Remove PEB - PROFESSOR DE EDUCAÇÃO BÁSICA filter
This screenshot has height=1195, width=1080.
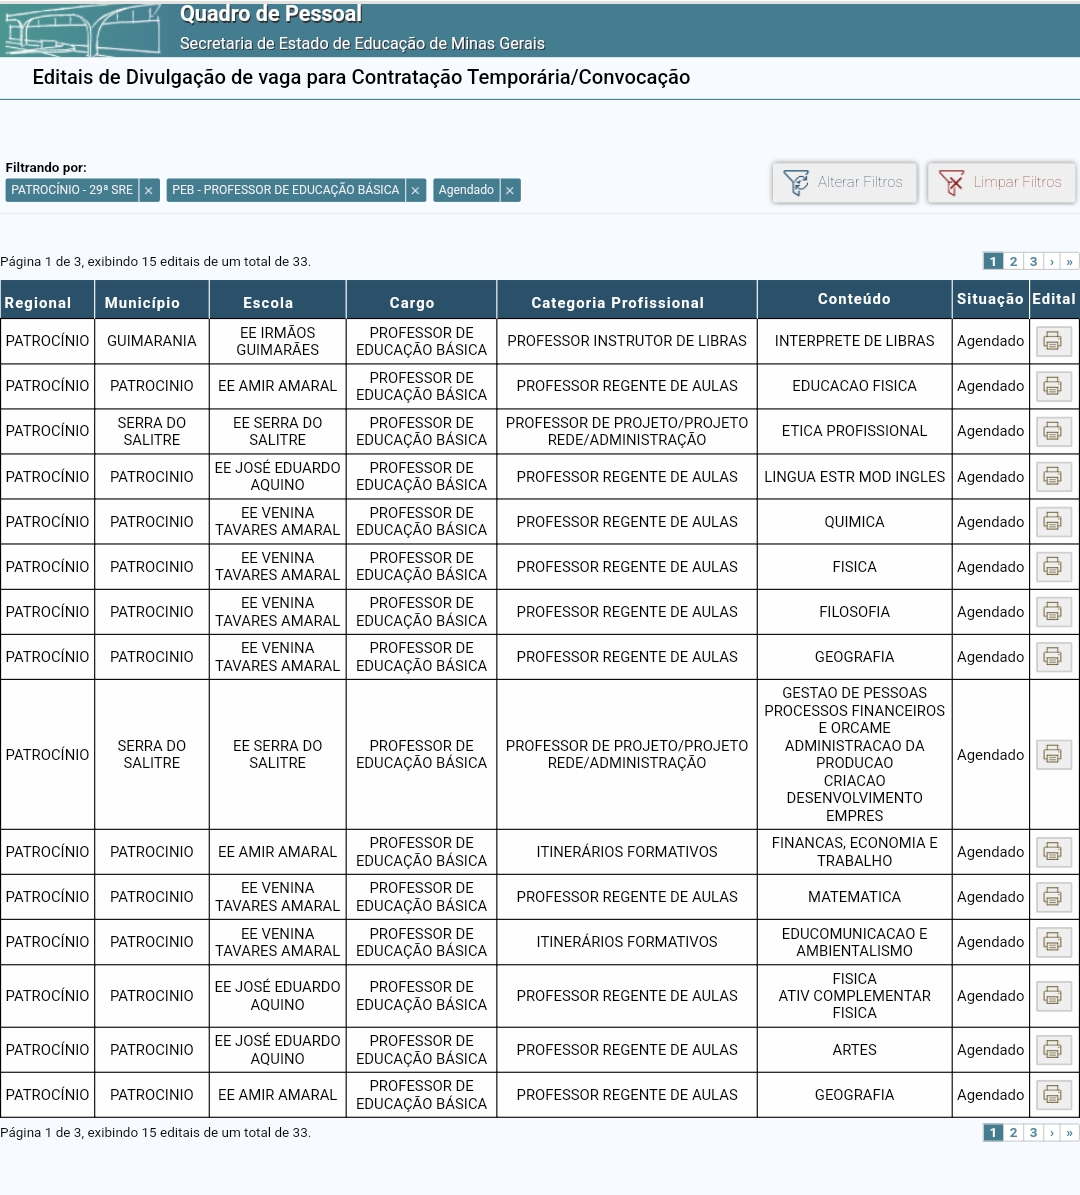tap(416, 191)
